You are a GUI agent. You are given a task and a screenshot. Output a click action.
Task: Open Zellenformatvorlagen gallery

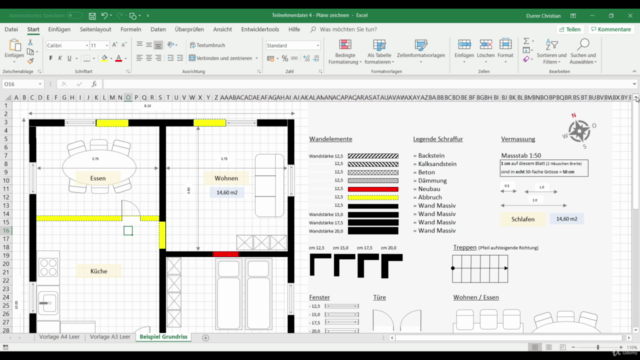tap(421, 51)
